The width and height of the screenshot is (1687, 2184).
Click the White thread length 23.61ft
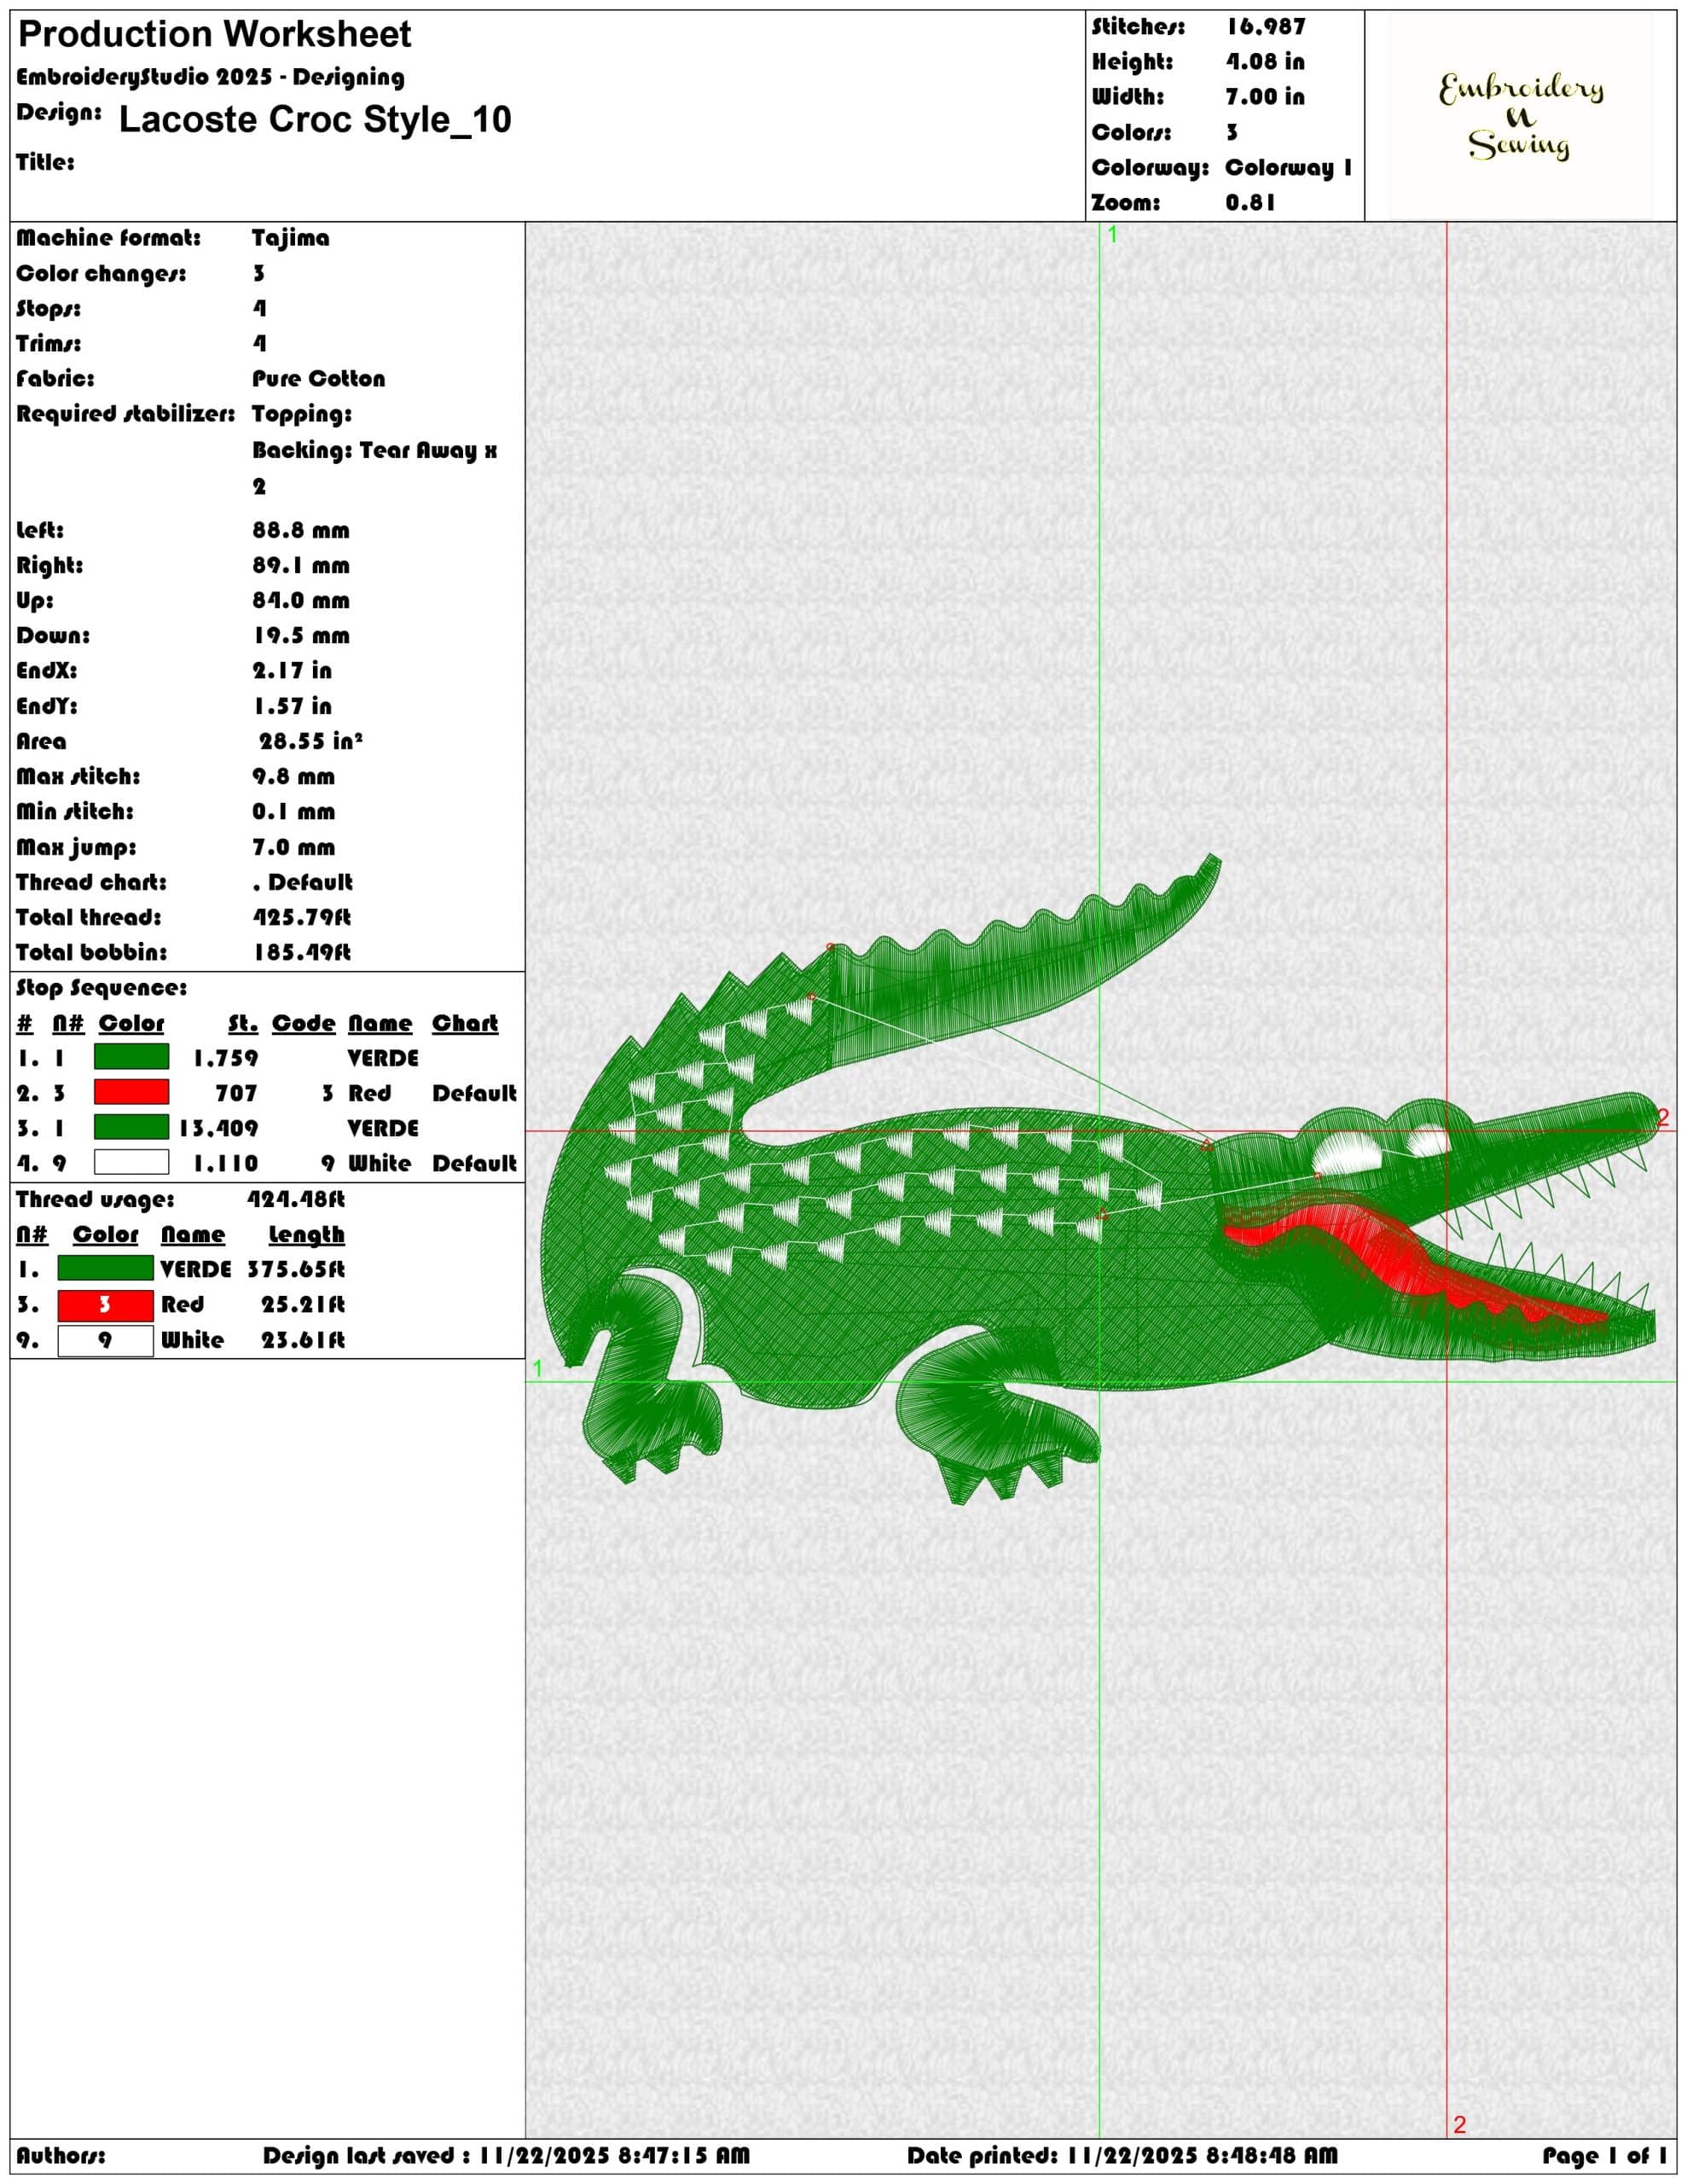(x=302, y=1340)
